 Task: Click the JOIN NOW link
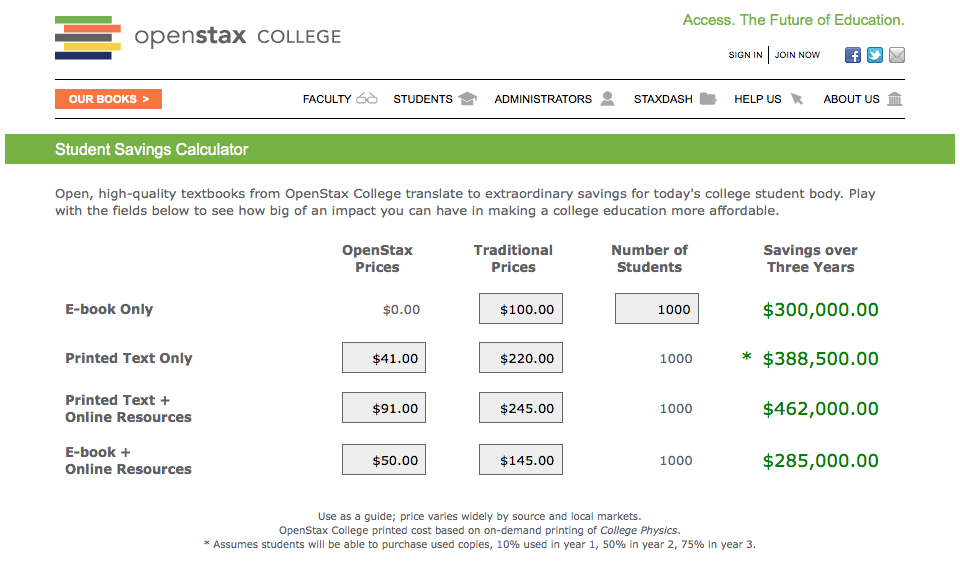coord(797,55)
